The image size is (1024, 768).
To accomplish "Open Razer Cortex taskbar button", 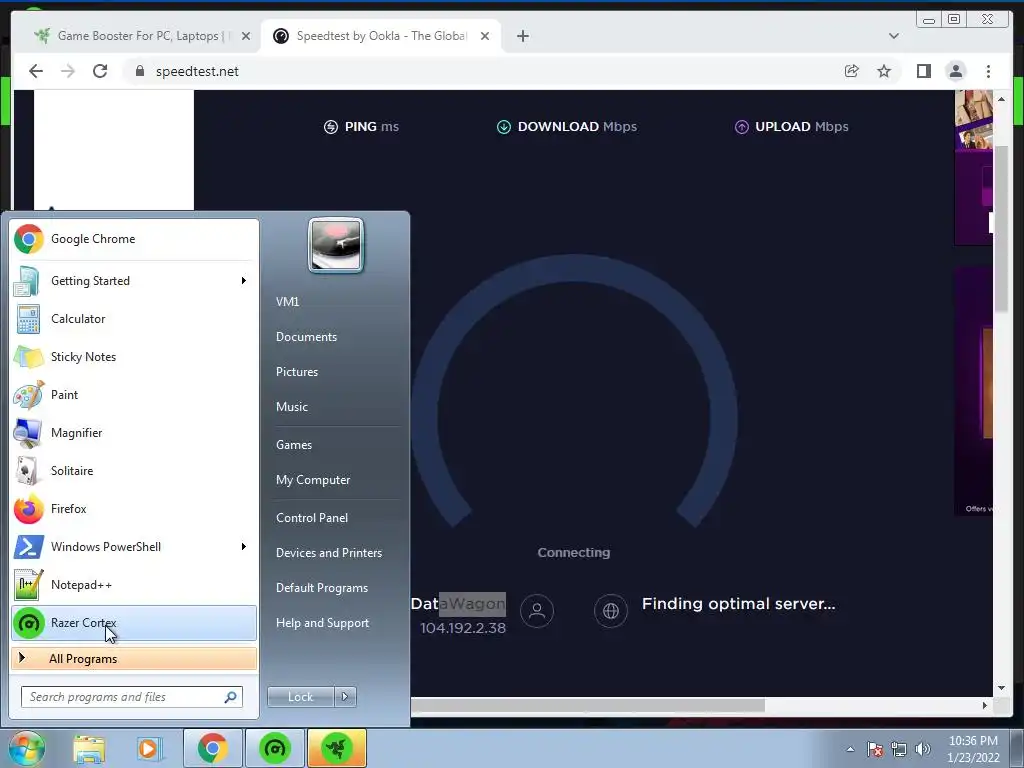I will pyautogui.click(x=274, y=748).
